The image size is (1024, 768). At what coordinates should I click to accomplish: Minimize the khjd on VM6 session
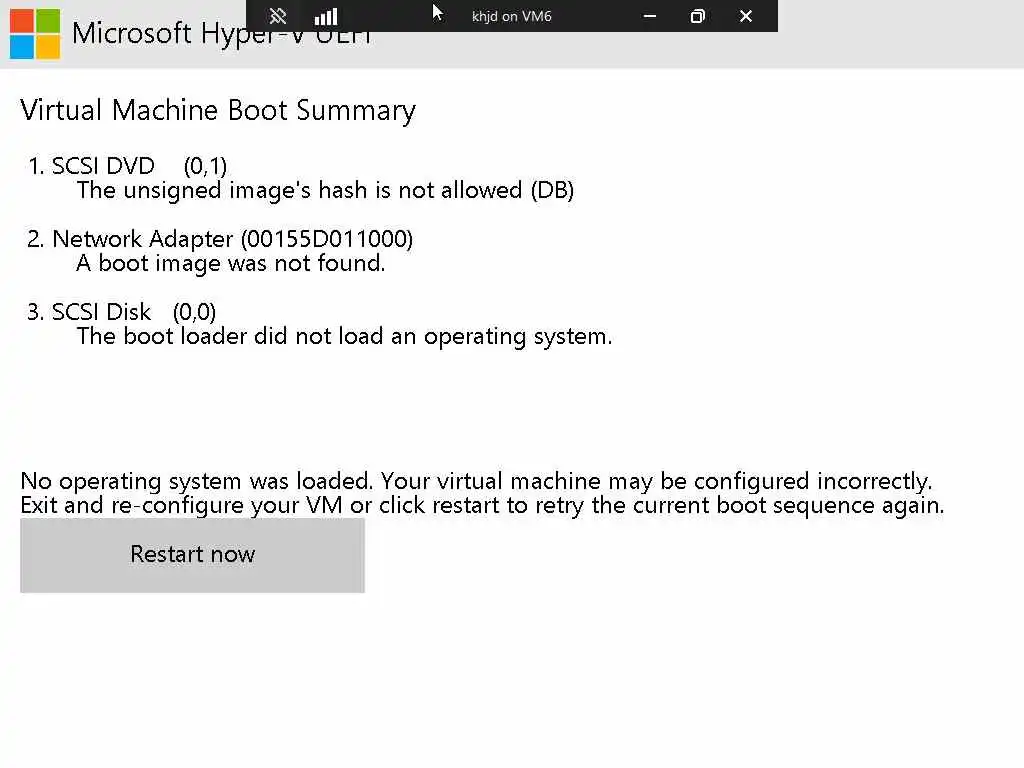[x=650, y=16]
